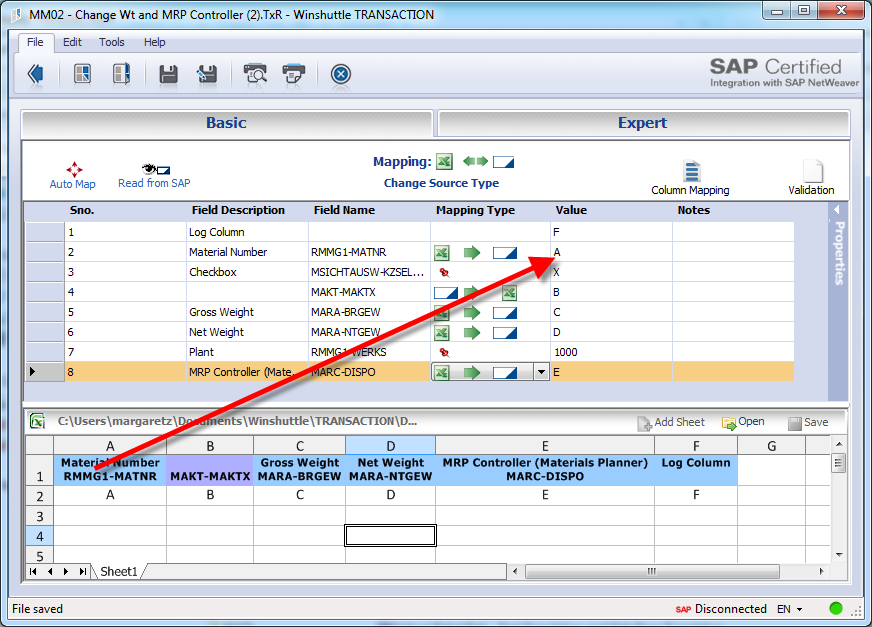Click the green arrow in the Material Number row
The height and width of the screenshot is (627, 872).
[472, 253]
